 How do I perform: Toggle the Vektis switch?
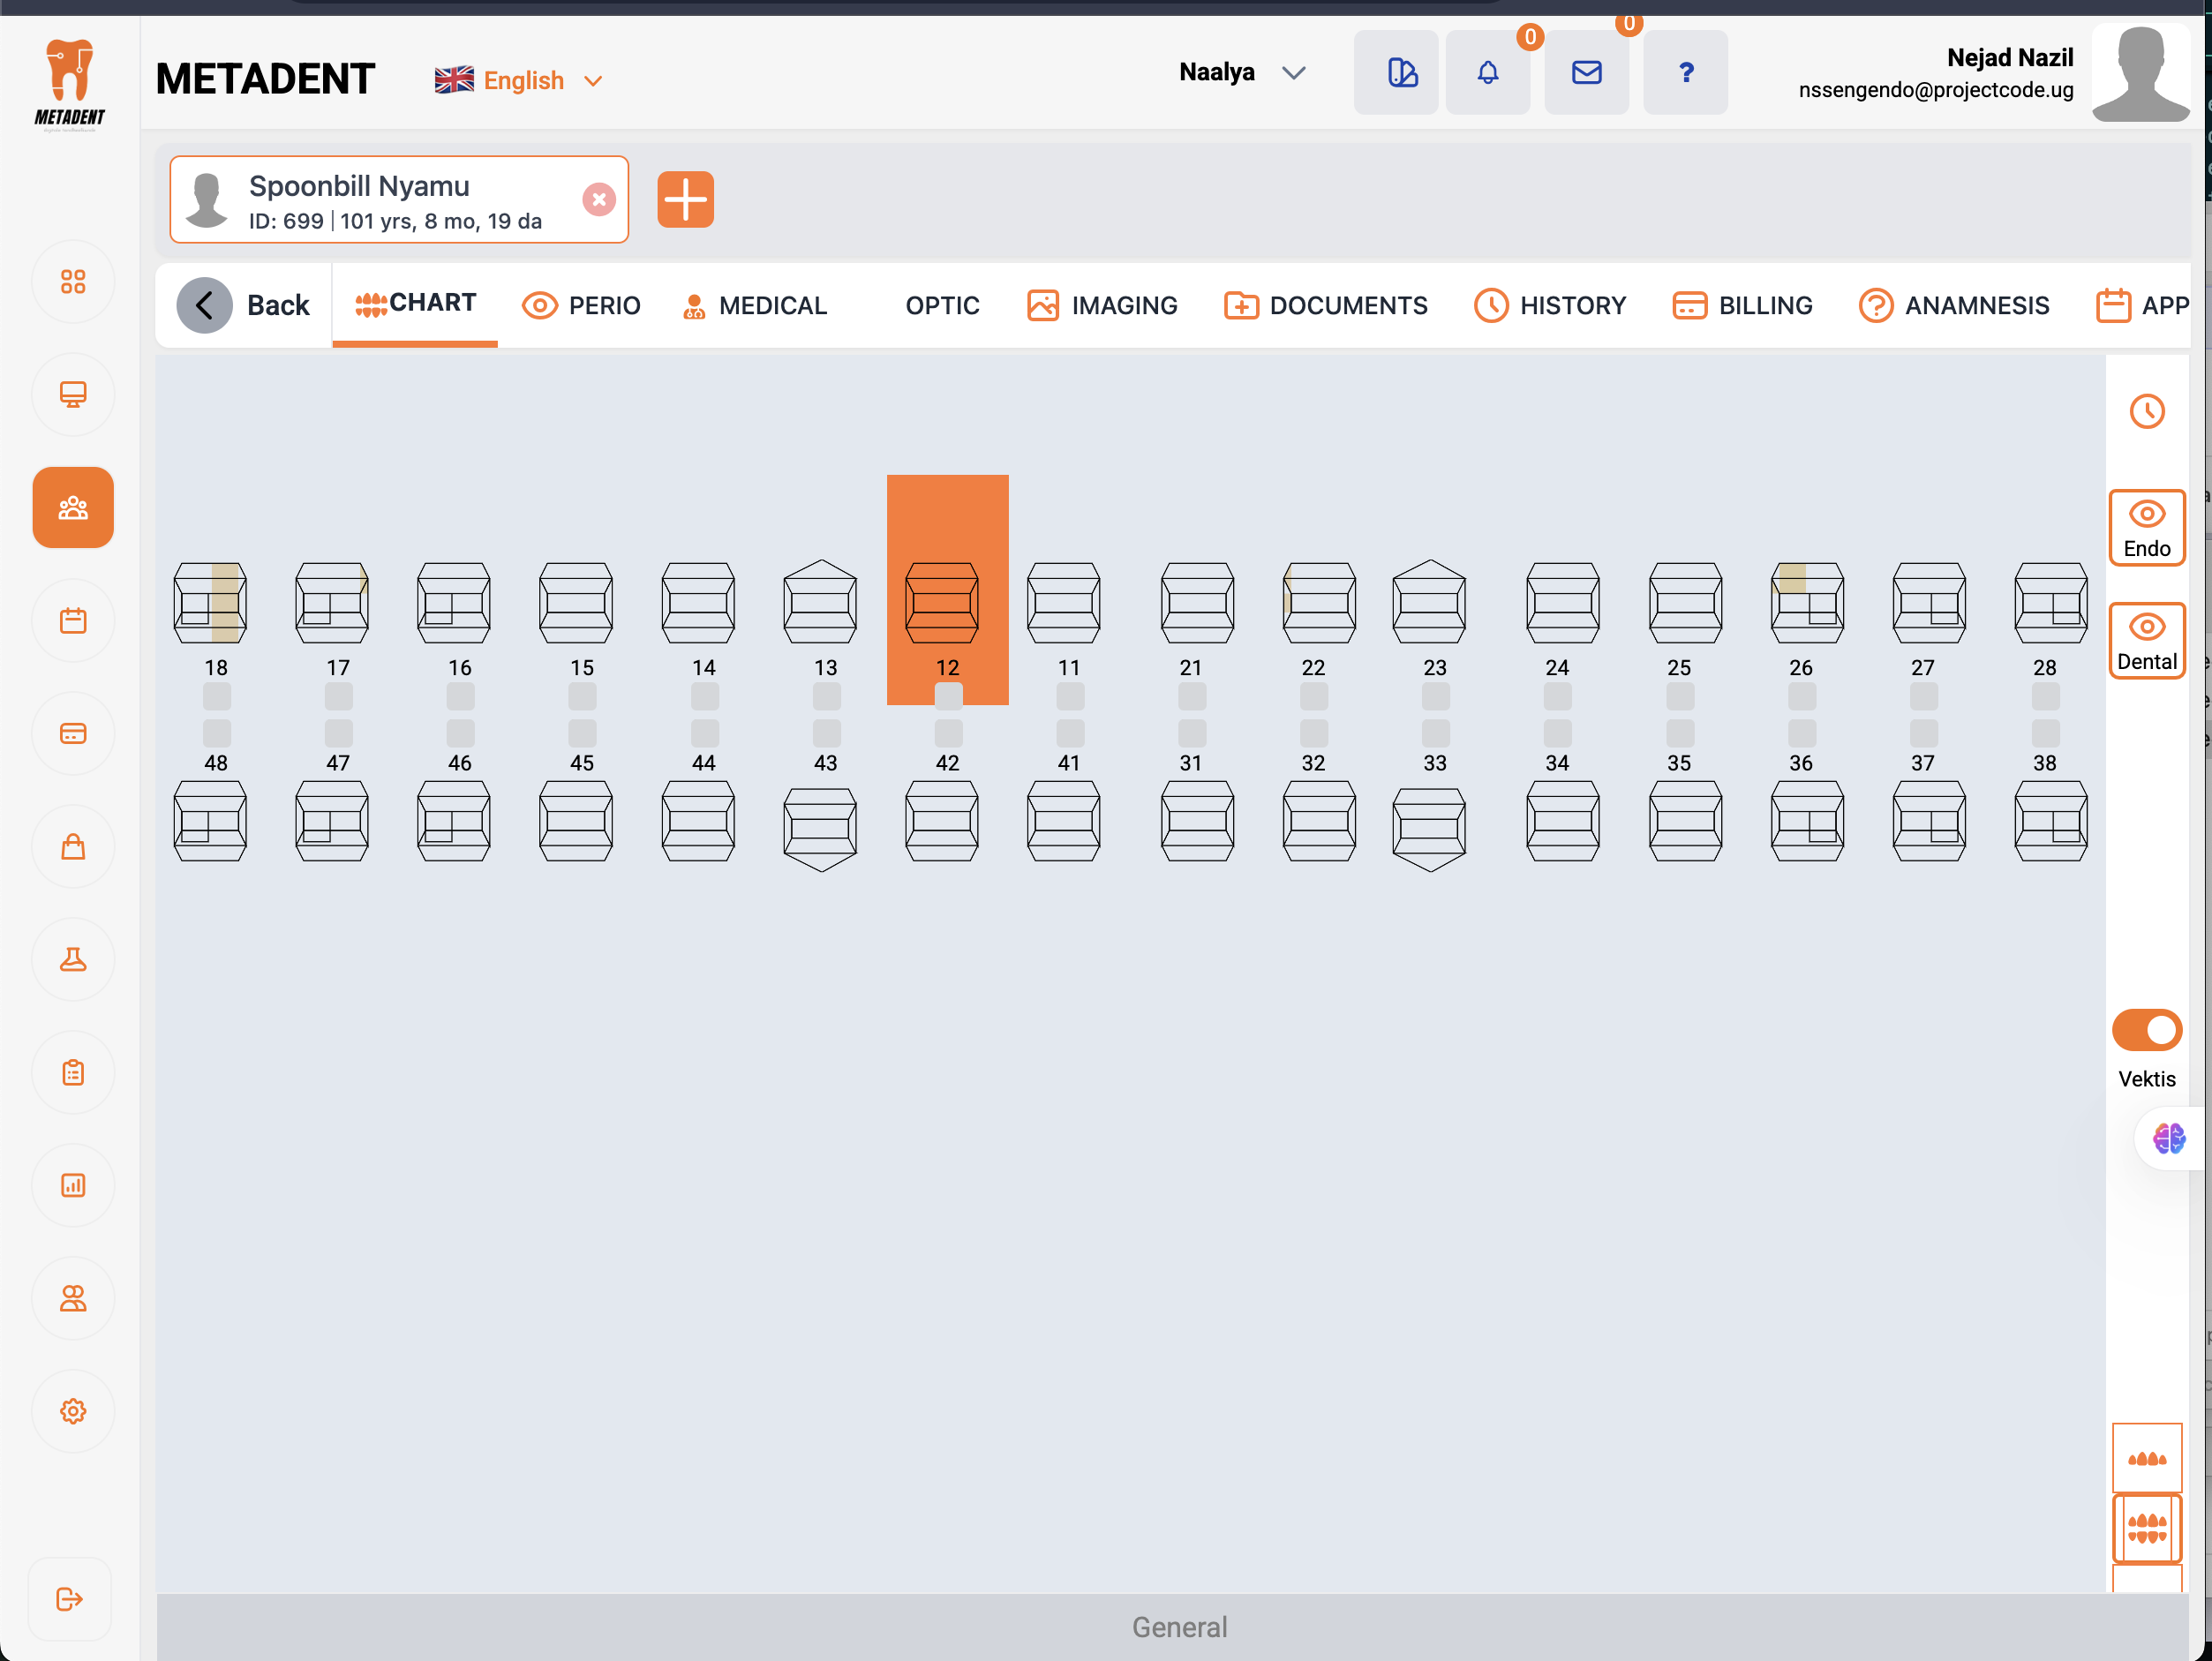[2146, 1029]
